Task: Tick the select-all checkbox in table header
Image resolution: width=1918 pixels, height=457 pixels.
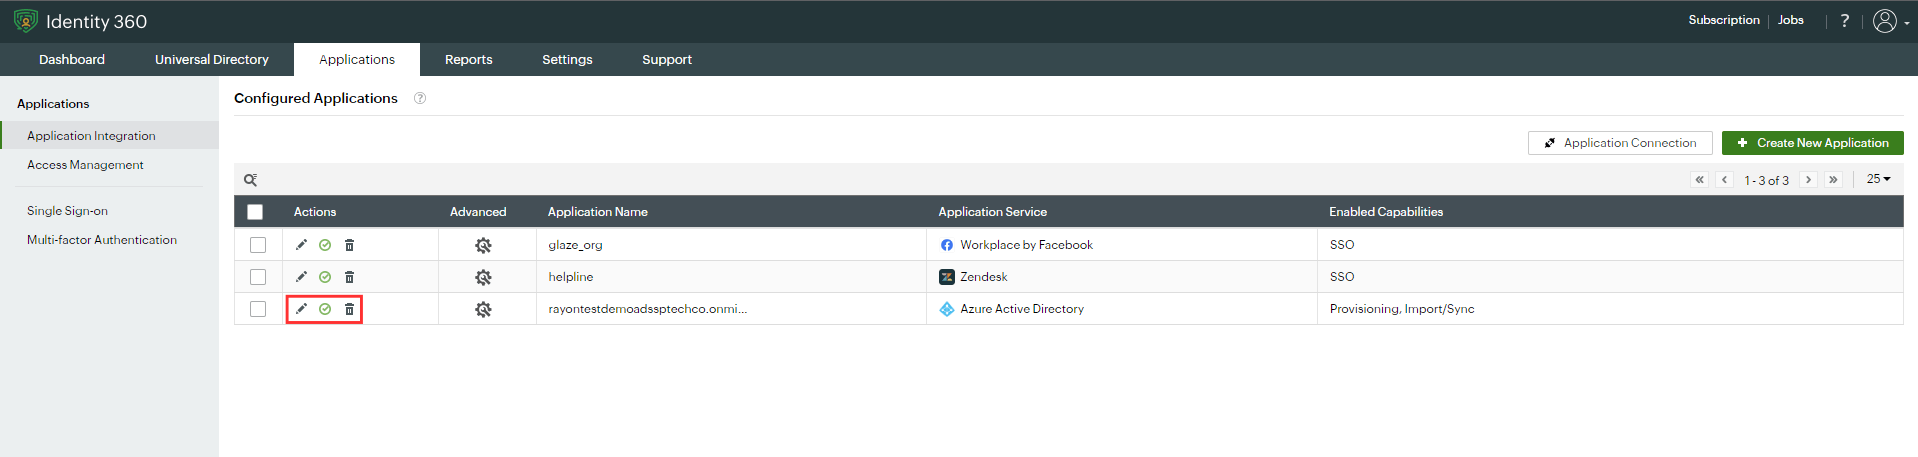Action: (255, 212)
